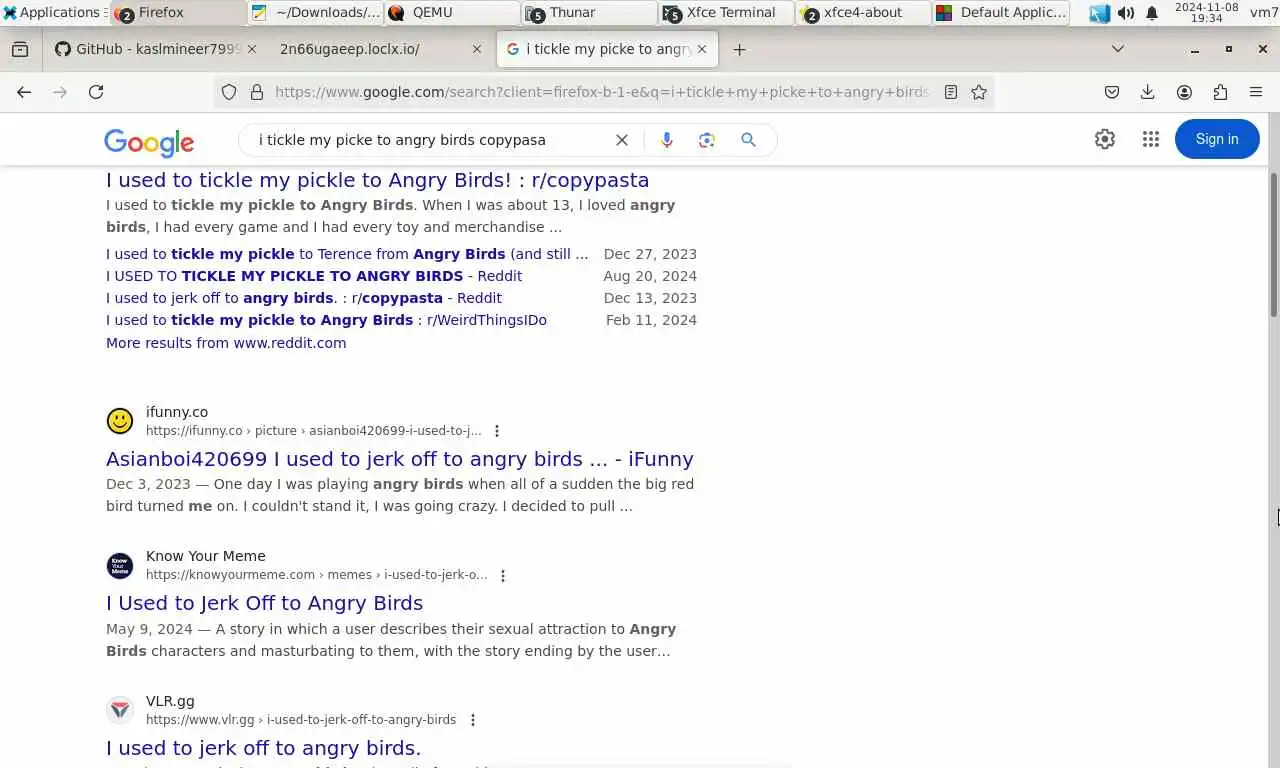Open options menu for Know Your Meme result
1280x768 pixels.
coord(503,575)
